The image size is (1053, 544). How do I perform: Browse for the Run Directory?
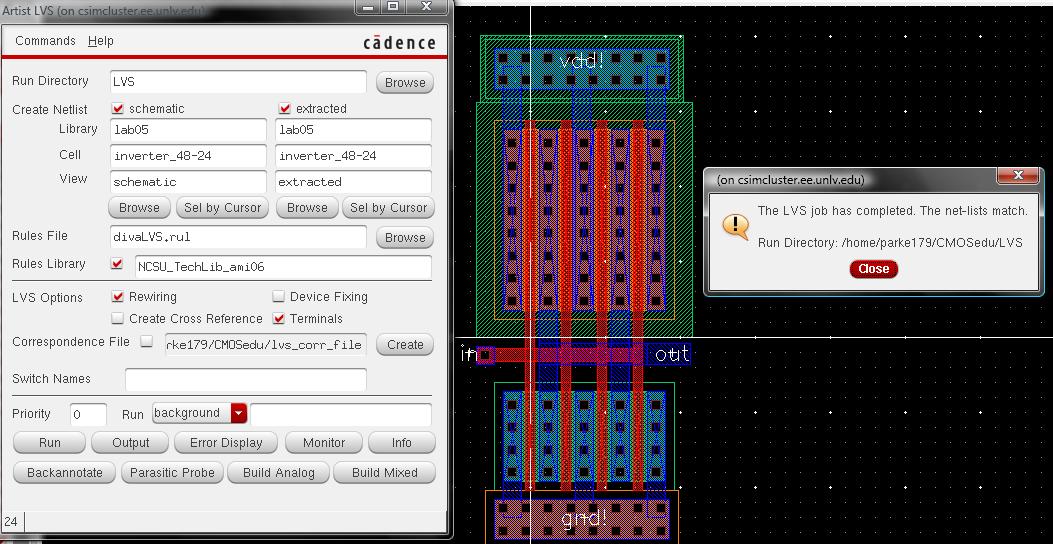[x=405, y=83]
